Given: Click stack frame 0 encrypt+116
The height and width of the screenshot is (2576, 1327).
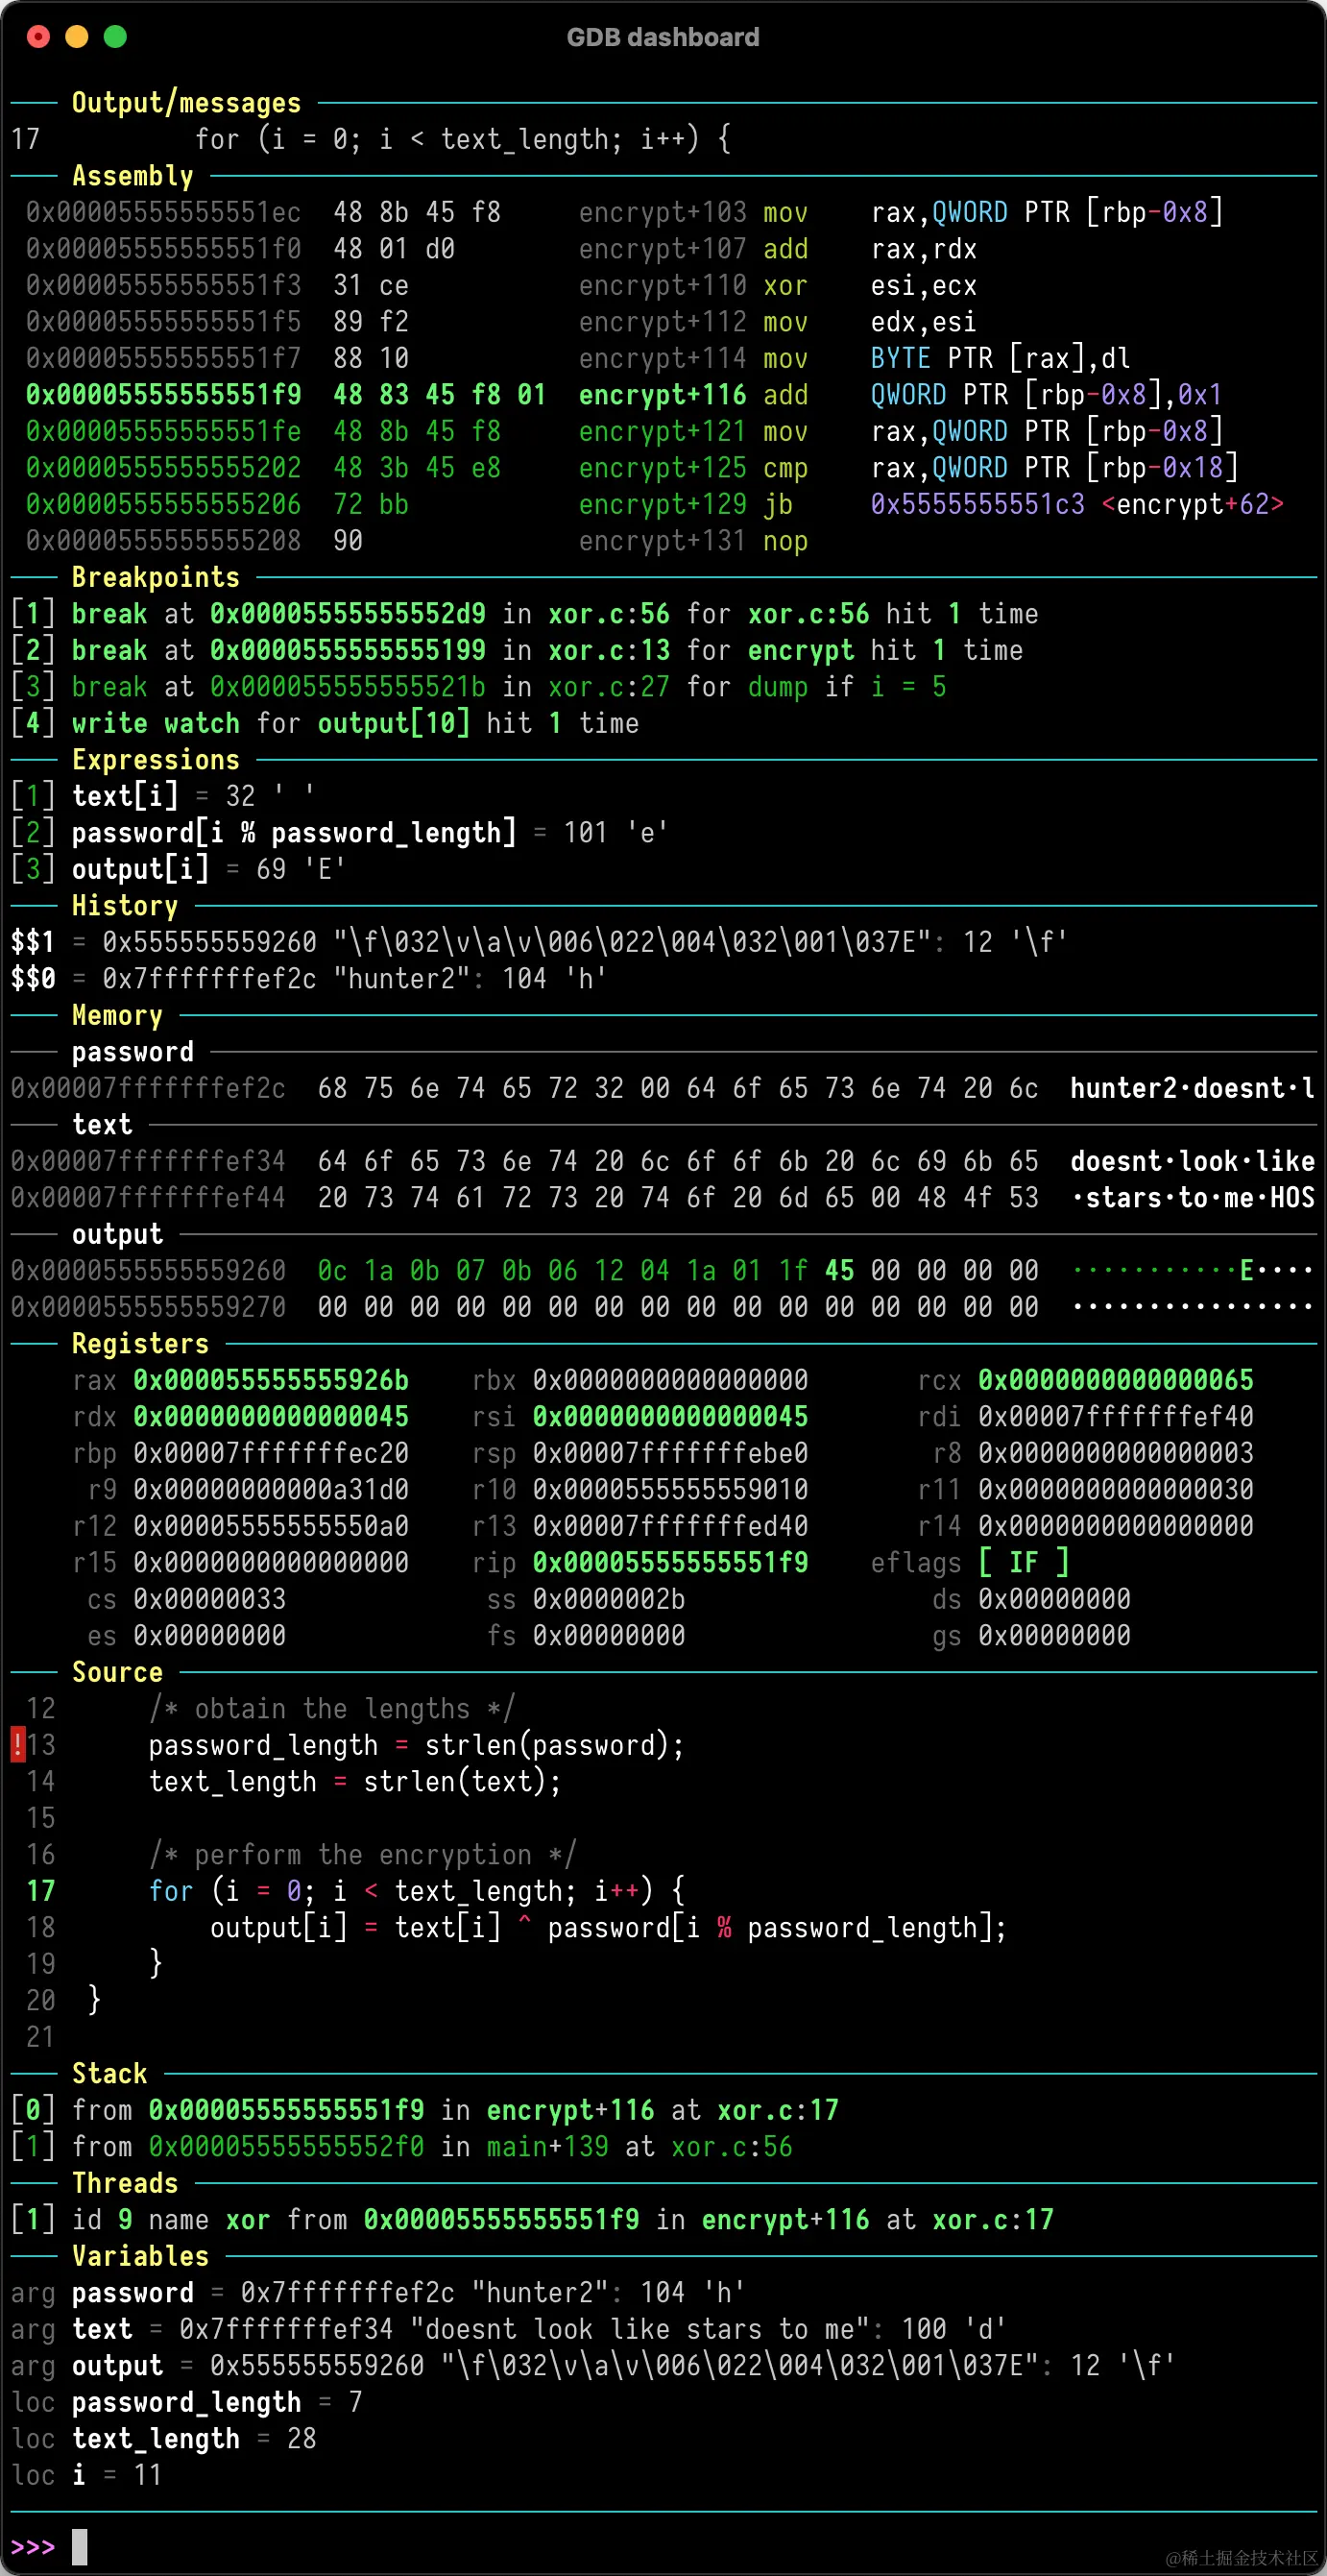Looking at the screenshot, I should (425, 2110).
